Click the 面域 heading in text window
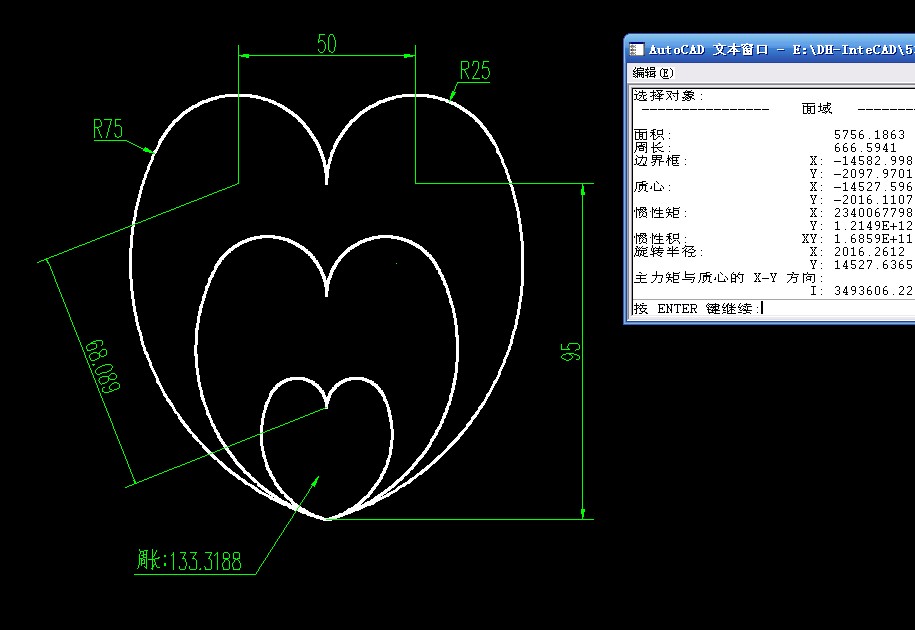 point(817,108)
